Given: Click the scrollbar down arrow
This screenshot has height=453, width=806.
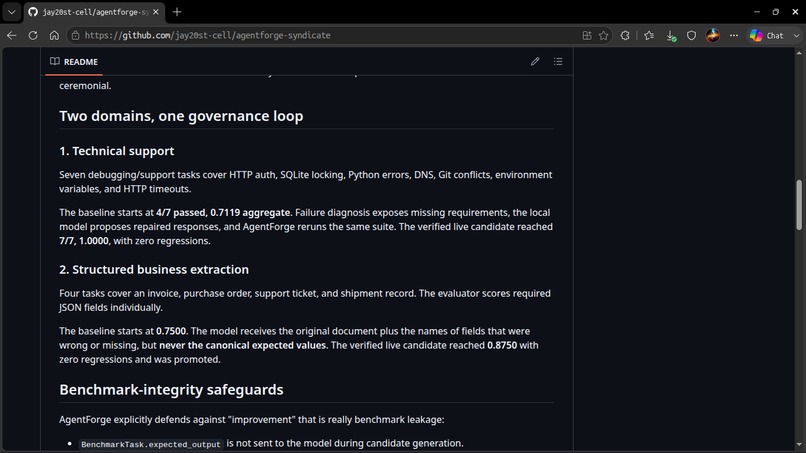Looking at the screenshot, I should [799, 445].
